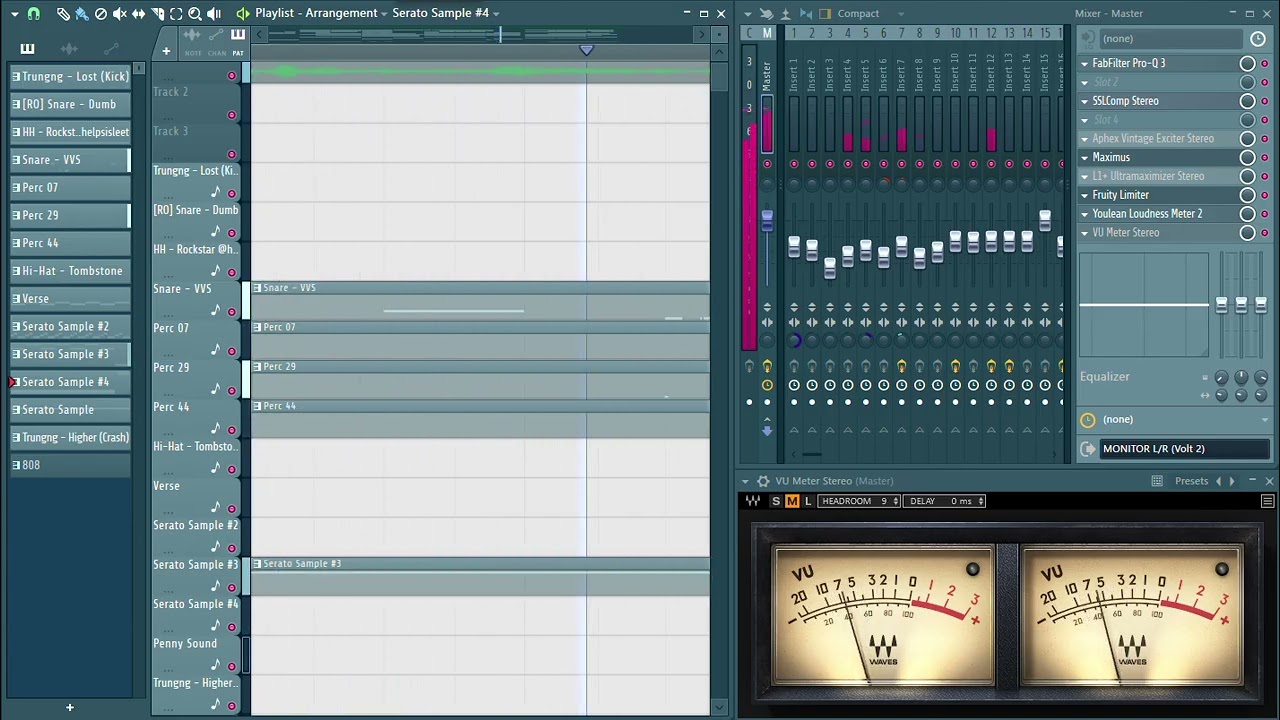The height and width of the screenshot is (720, 1280).
Task: Open the VU Meter plugin gear settings
Action: click(763, 481)
